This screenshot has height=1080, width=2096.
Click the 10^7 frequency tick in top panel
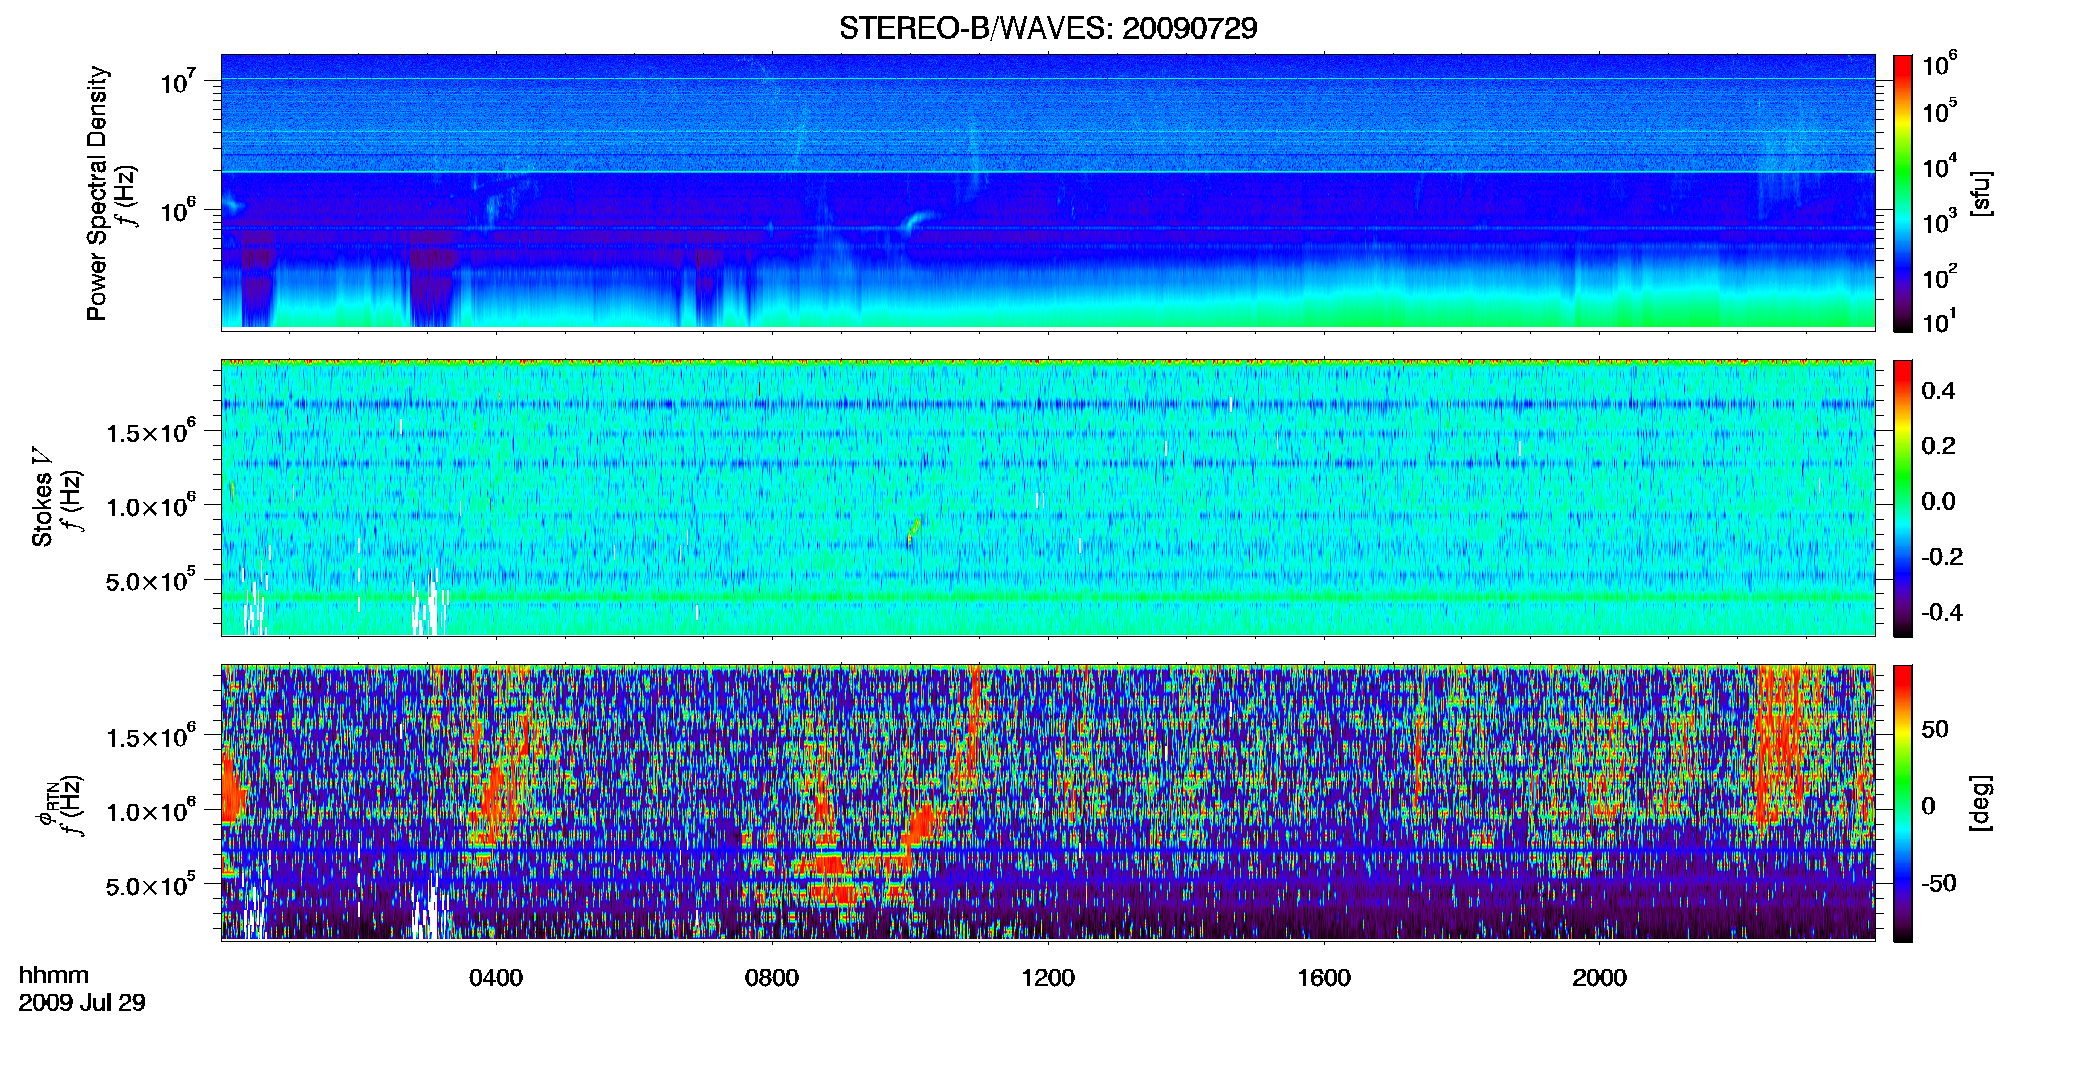click(179, 81)
